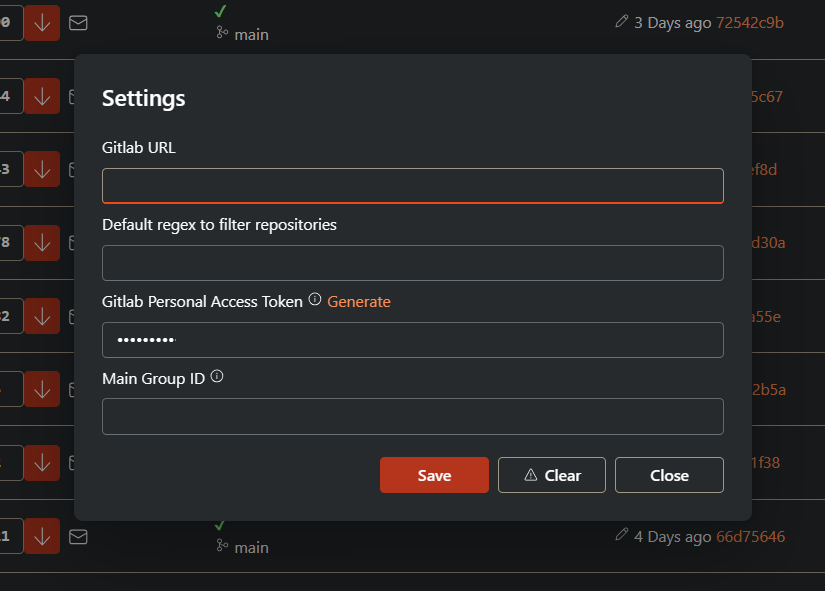Viewport: 825px width, 591px height.
Task: Close the Settings dialog
Action: [669, 475]
